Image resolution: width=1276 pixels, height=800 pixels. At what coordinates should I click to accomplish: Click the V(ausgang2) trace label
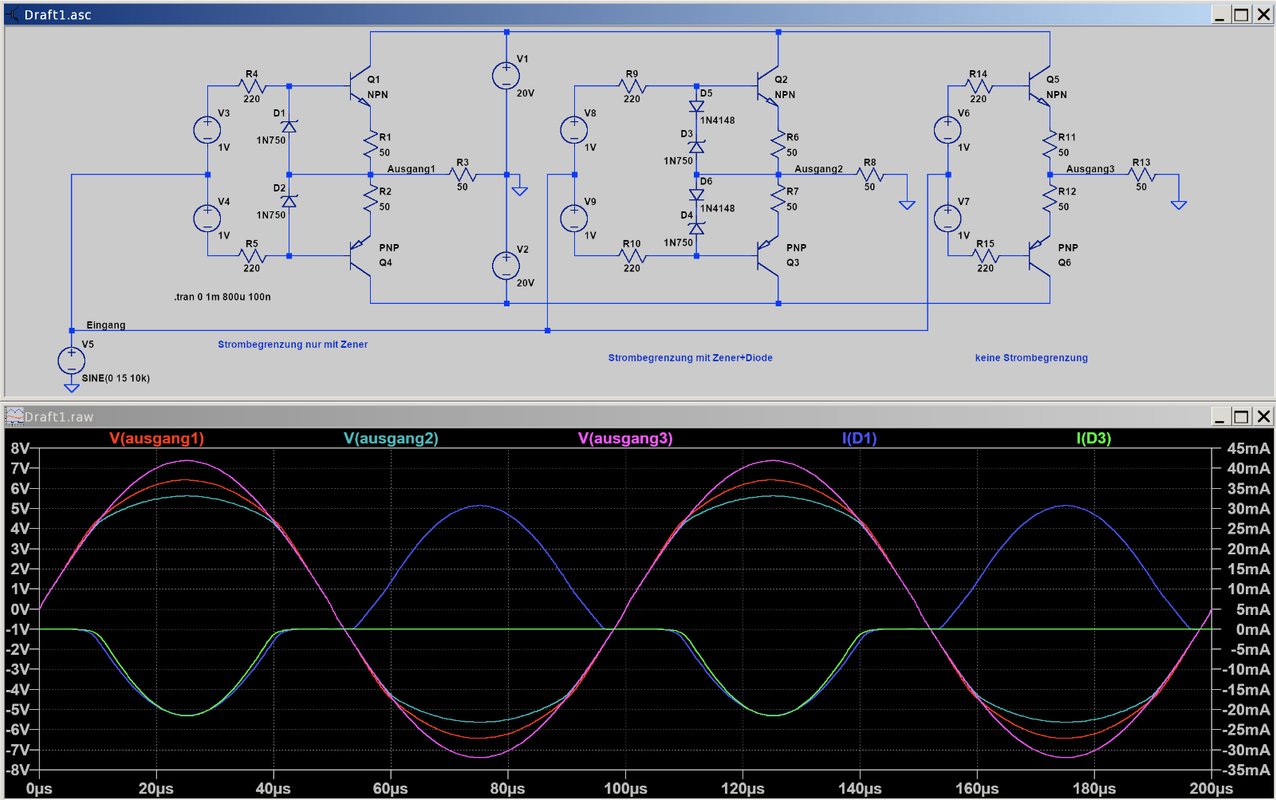[x=391, y=438]
